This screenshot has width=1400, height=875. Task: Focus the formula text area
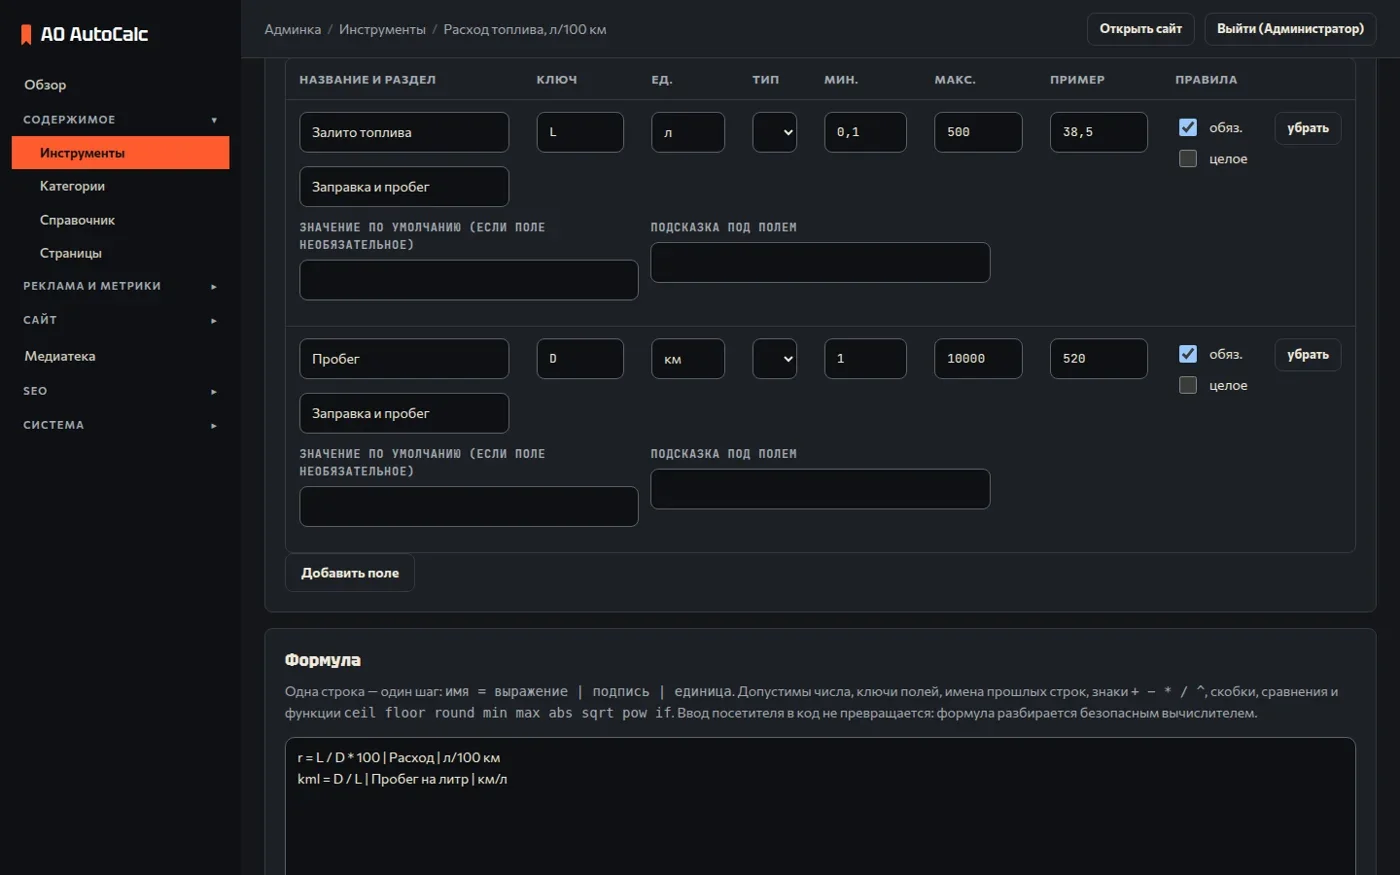[x=820, y=806]
